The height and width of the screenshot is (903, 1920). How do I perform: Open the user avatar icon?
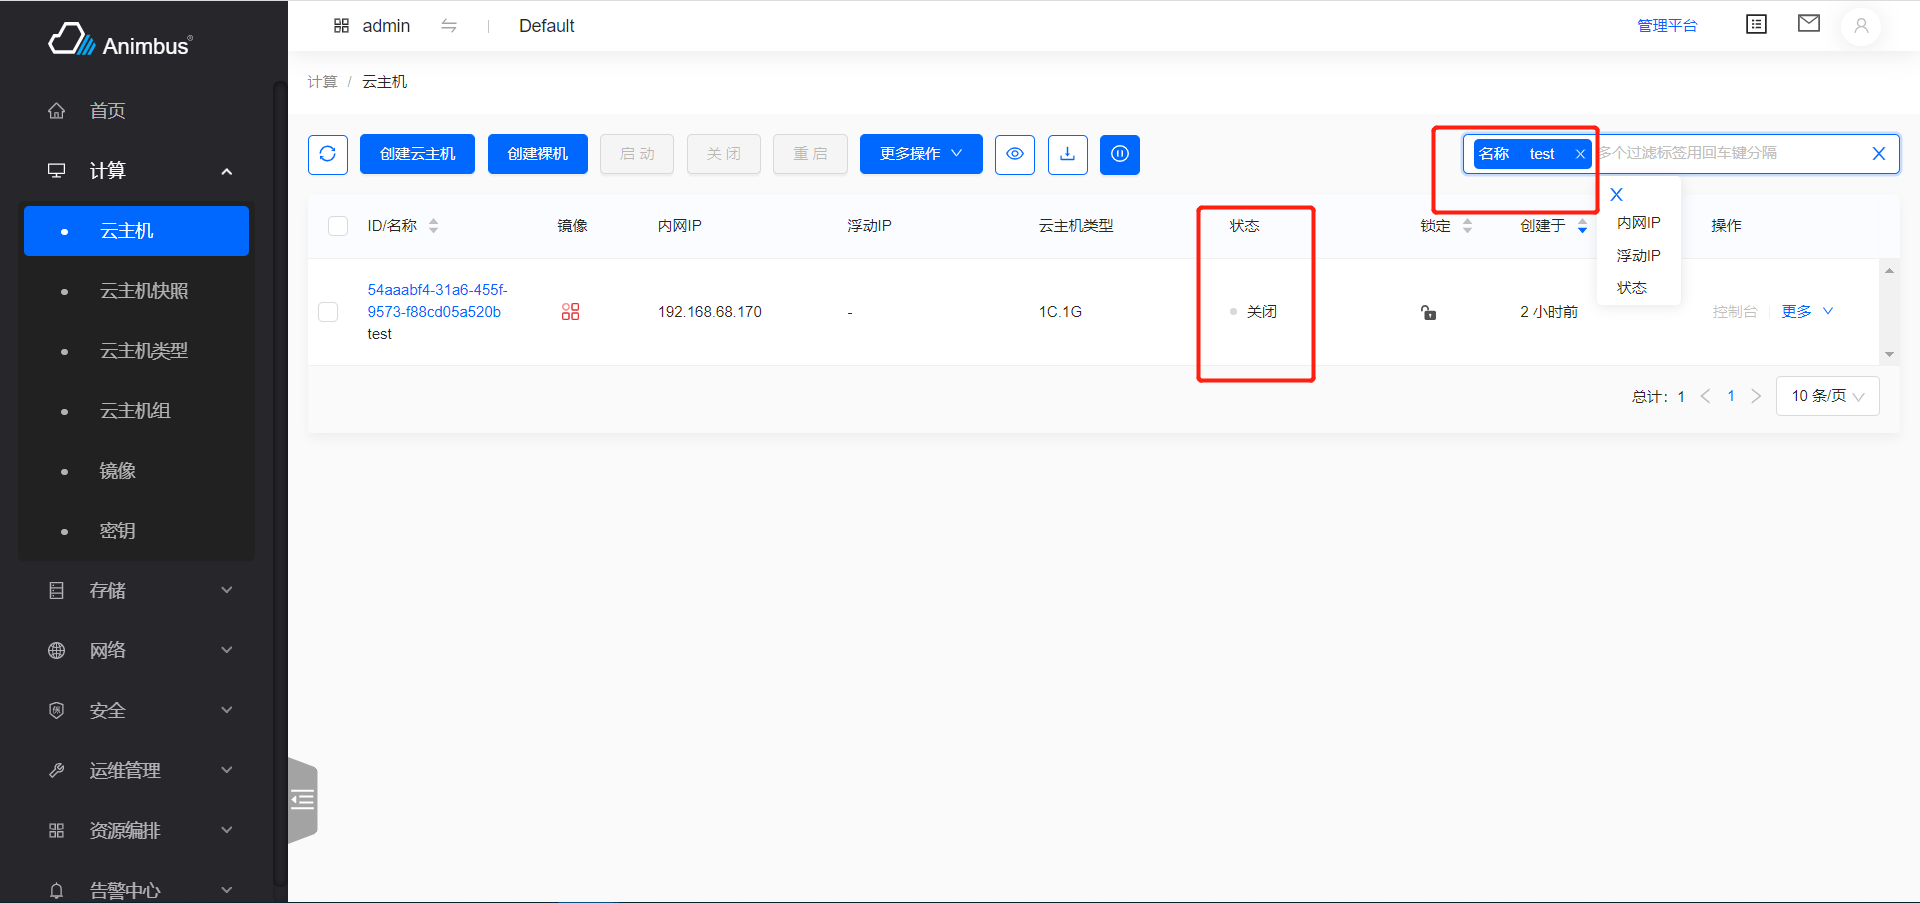click(x=1861, y=26)
